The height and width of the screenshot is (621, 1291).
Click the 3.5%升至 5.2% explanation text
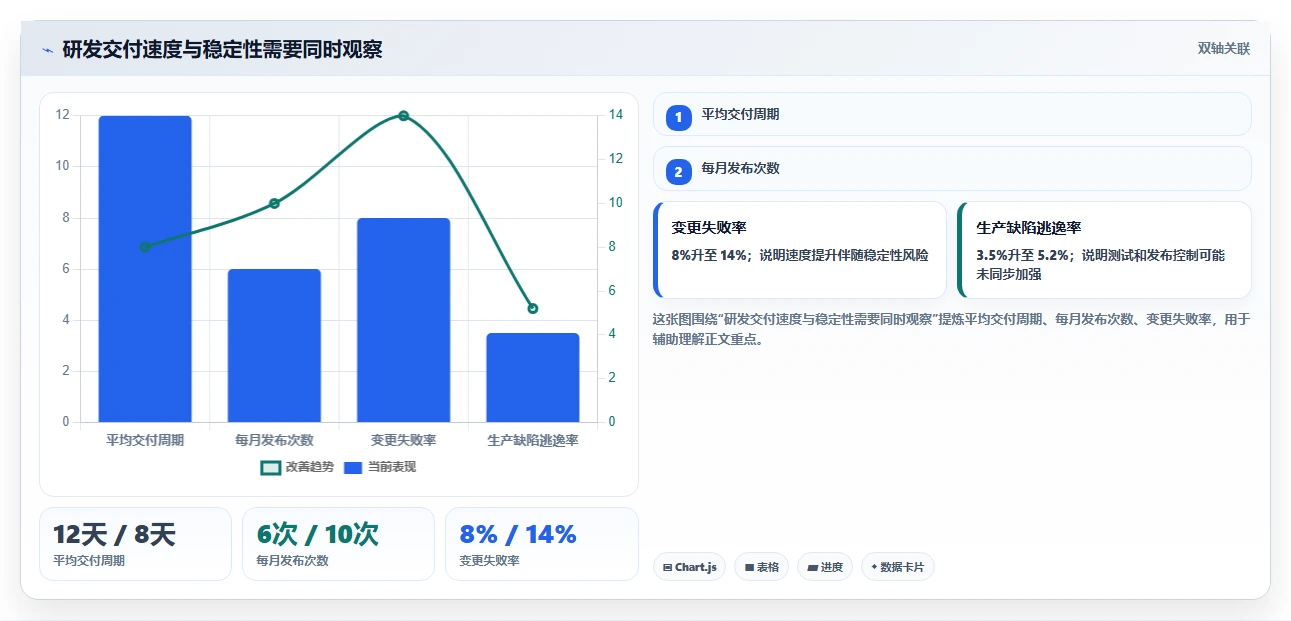pyautogui.click(x=1100, y=264)
